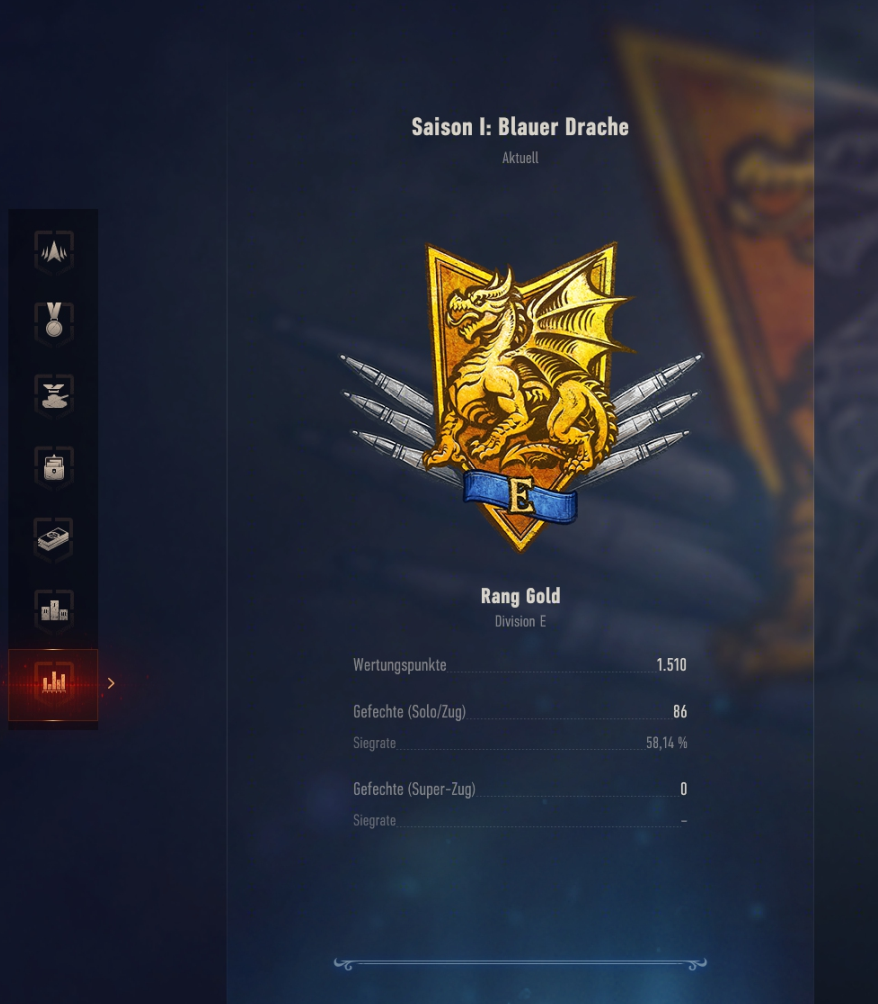Select the Gefechte (Solo/Zug) row
878x1004 pixels.
coord(520,711)
